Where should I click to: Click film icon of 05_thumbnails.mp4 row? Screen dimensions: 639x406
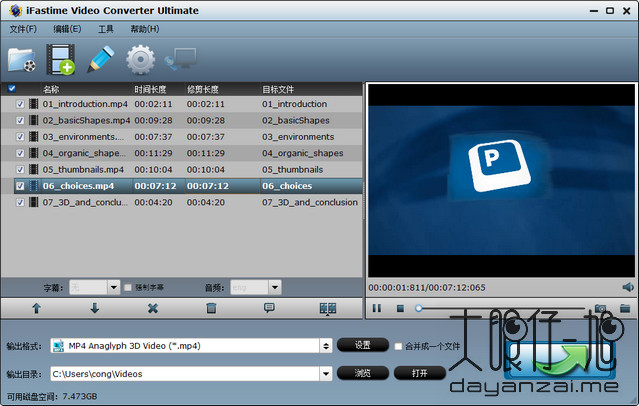[x=34, y=169]
